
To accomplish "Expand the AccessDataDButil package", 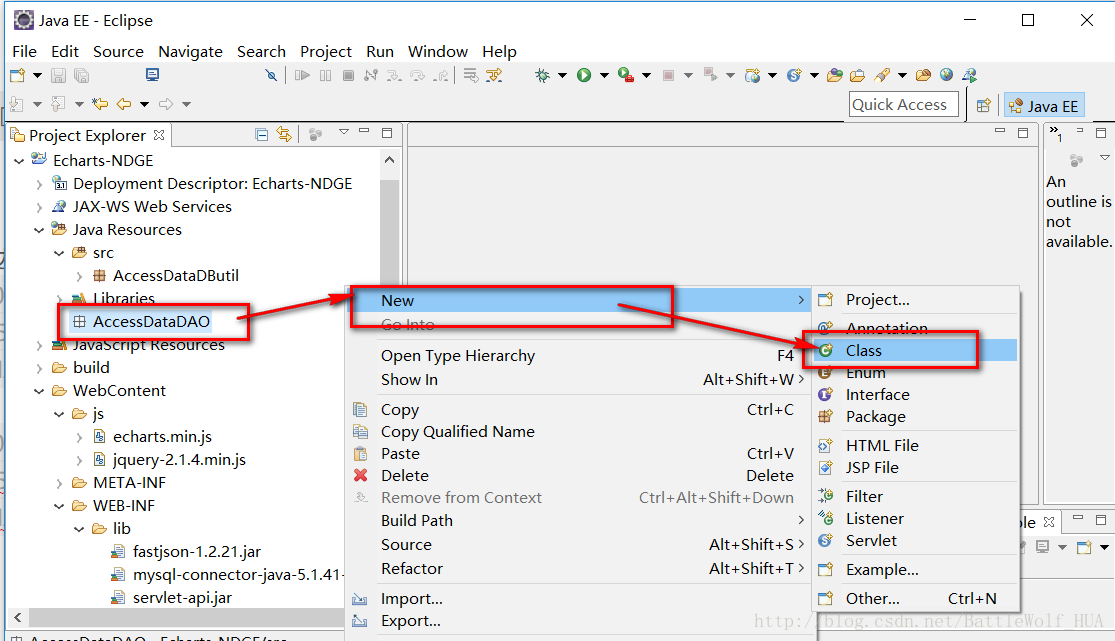I will pyautogui.click(x=79, y=276).
